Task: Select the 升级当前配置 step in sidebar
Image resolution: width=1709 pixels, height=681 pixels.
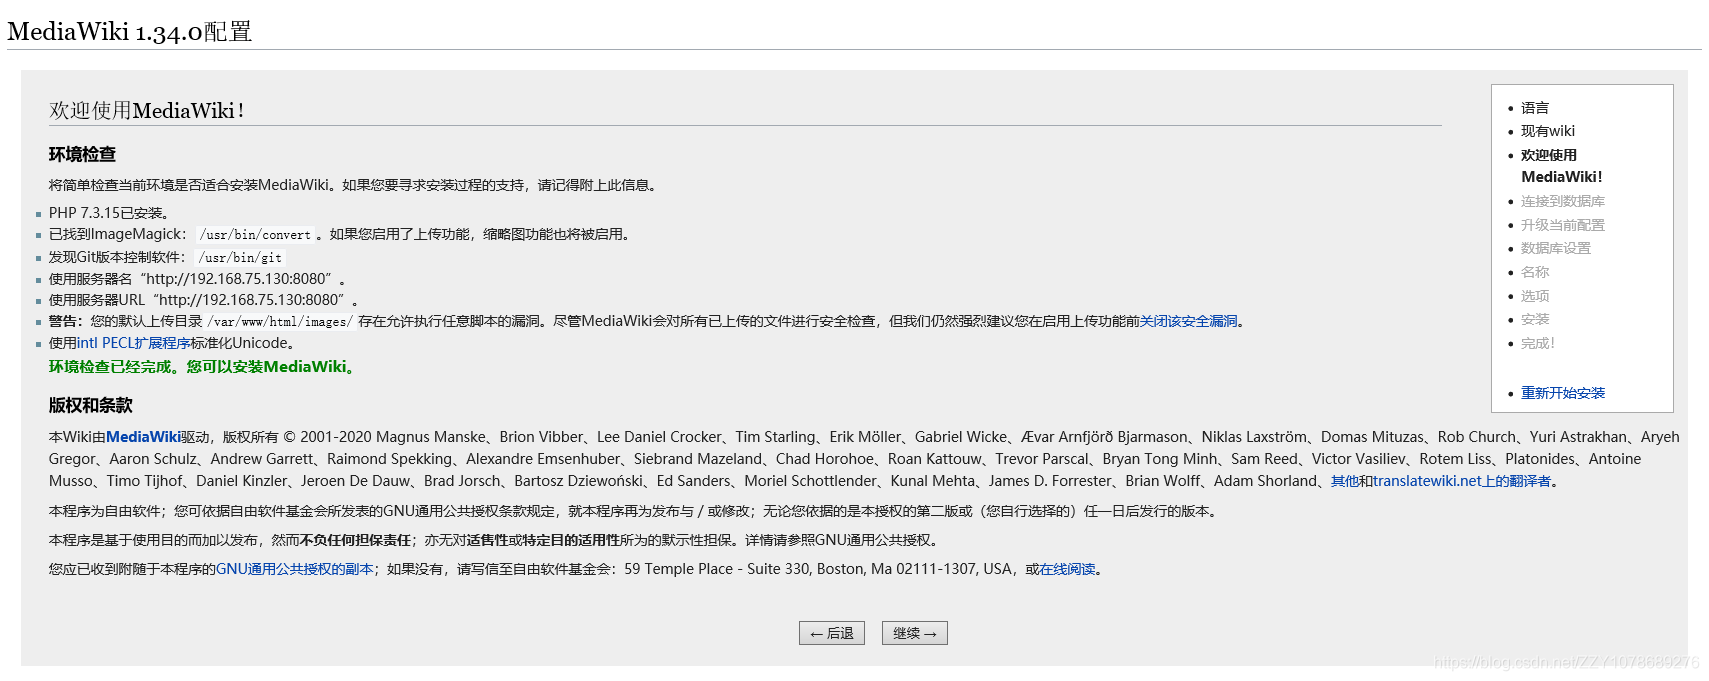Action: coord(1563,225)
